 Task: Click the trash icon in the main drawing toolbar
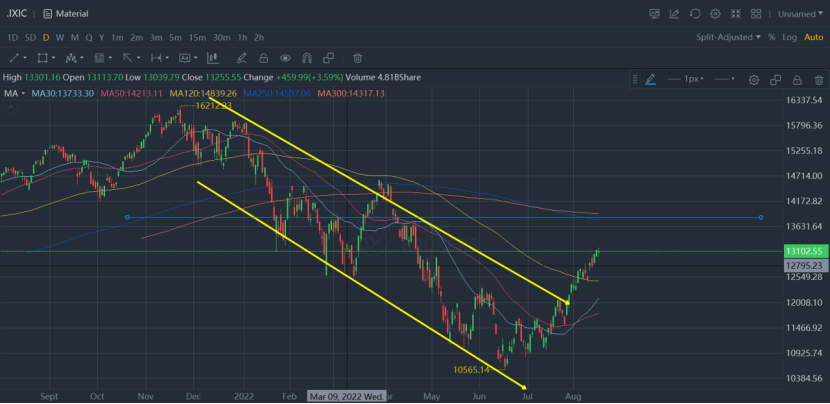pyautogui.click(x=358, y=58)
